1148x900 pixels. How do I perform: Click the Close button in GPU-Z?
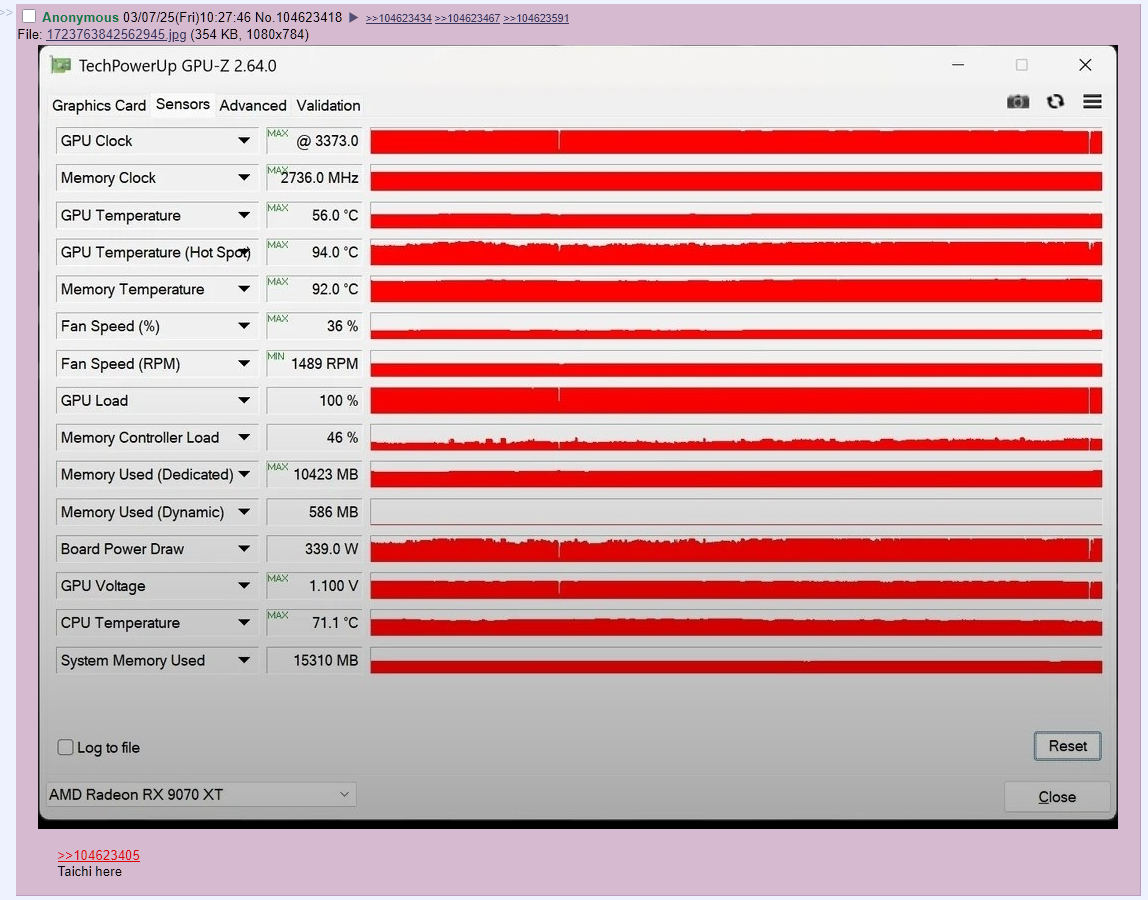pos(1057,797)
